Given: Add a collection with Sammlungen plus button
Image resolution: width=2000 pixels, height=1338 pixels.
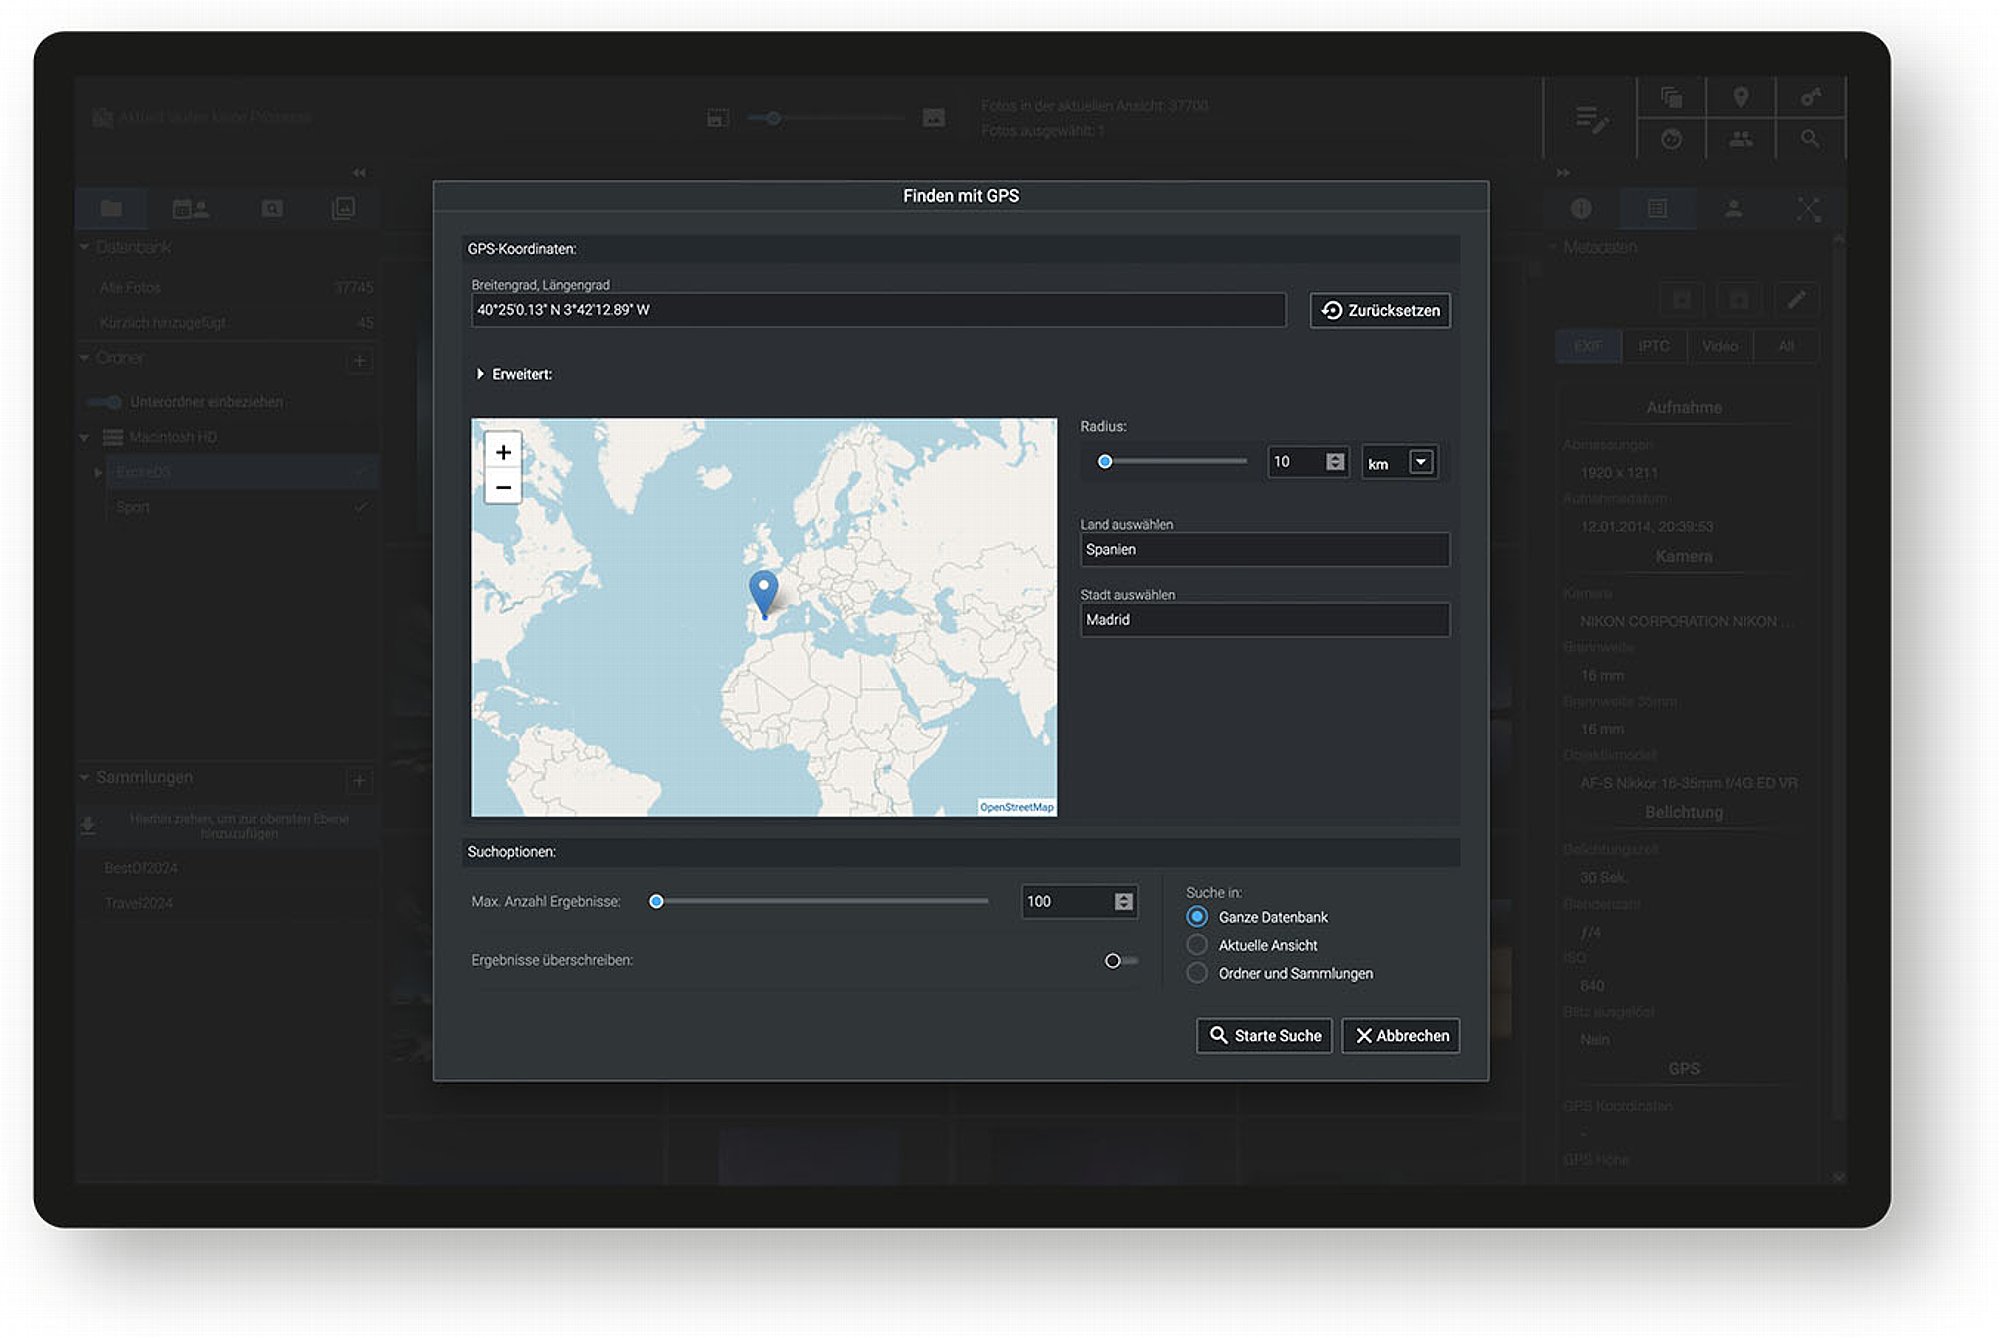Looking at the screenshot, I should tap(359, 780).
